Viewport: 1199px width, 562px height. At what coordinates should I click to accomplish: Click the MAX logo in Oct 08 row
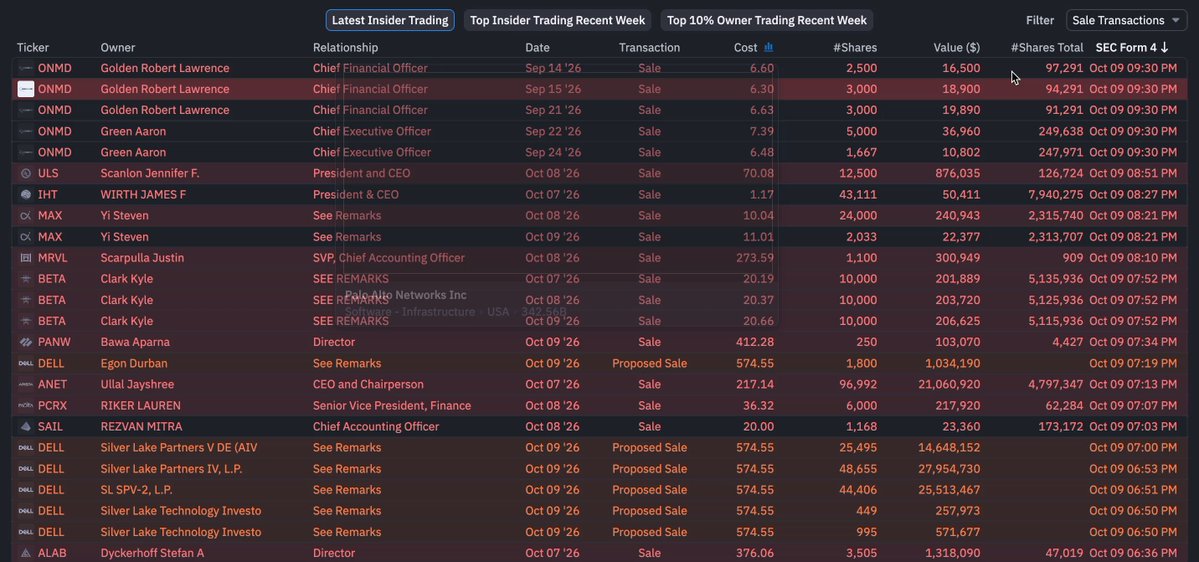[x=25, y=216]
